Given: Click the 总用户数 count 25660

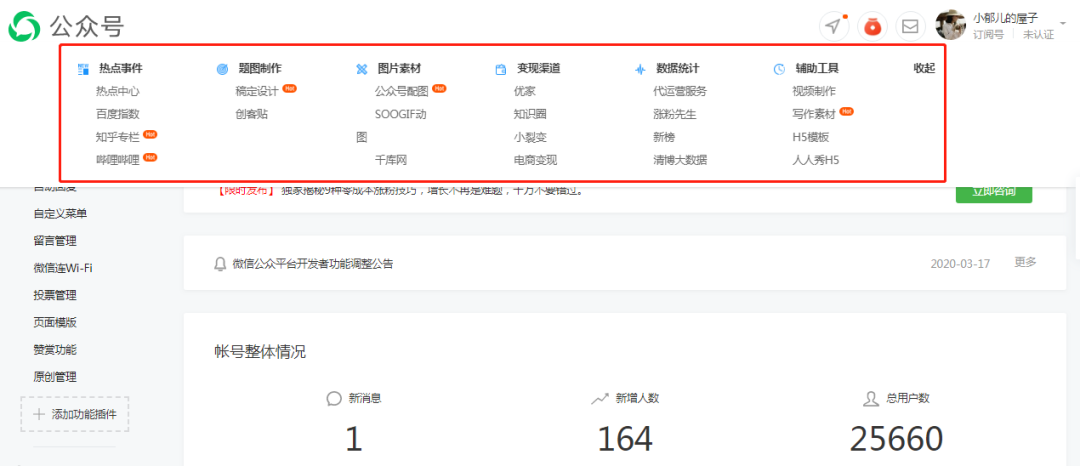Looking at the screenshot, I should 896,438.
